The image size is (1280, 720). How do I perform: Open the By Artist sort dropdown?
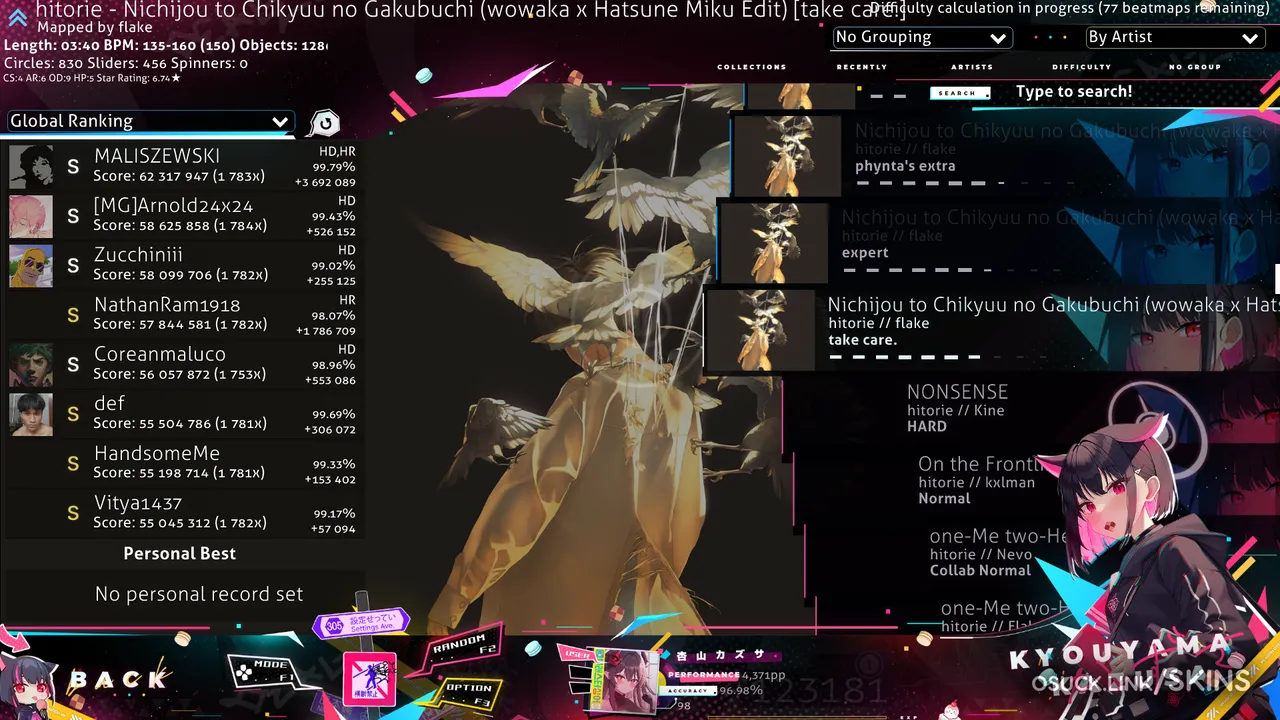1175,37
